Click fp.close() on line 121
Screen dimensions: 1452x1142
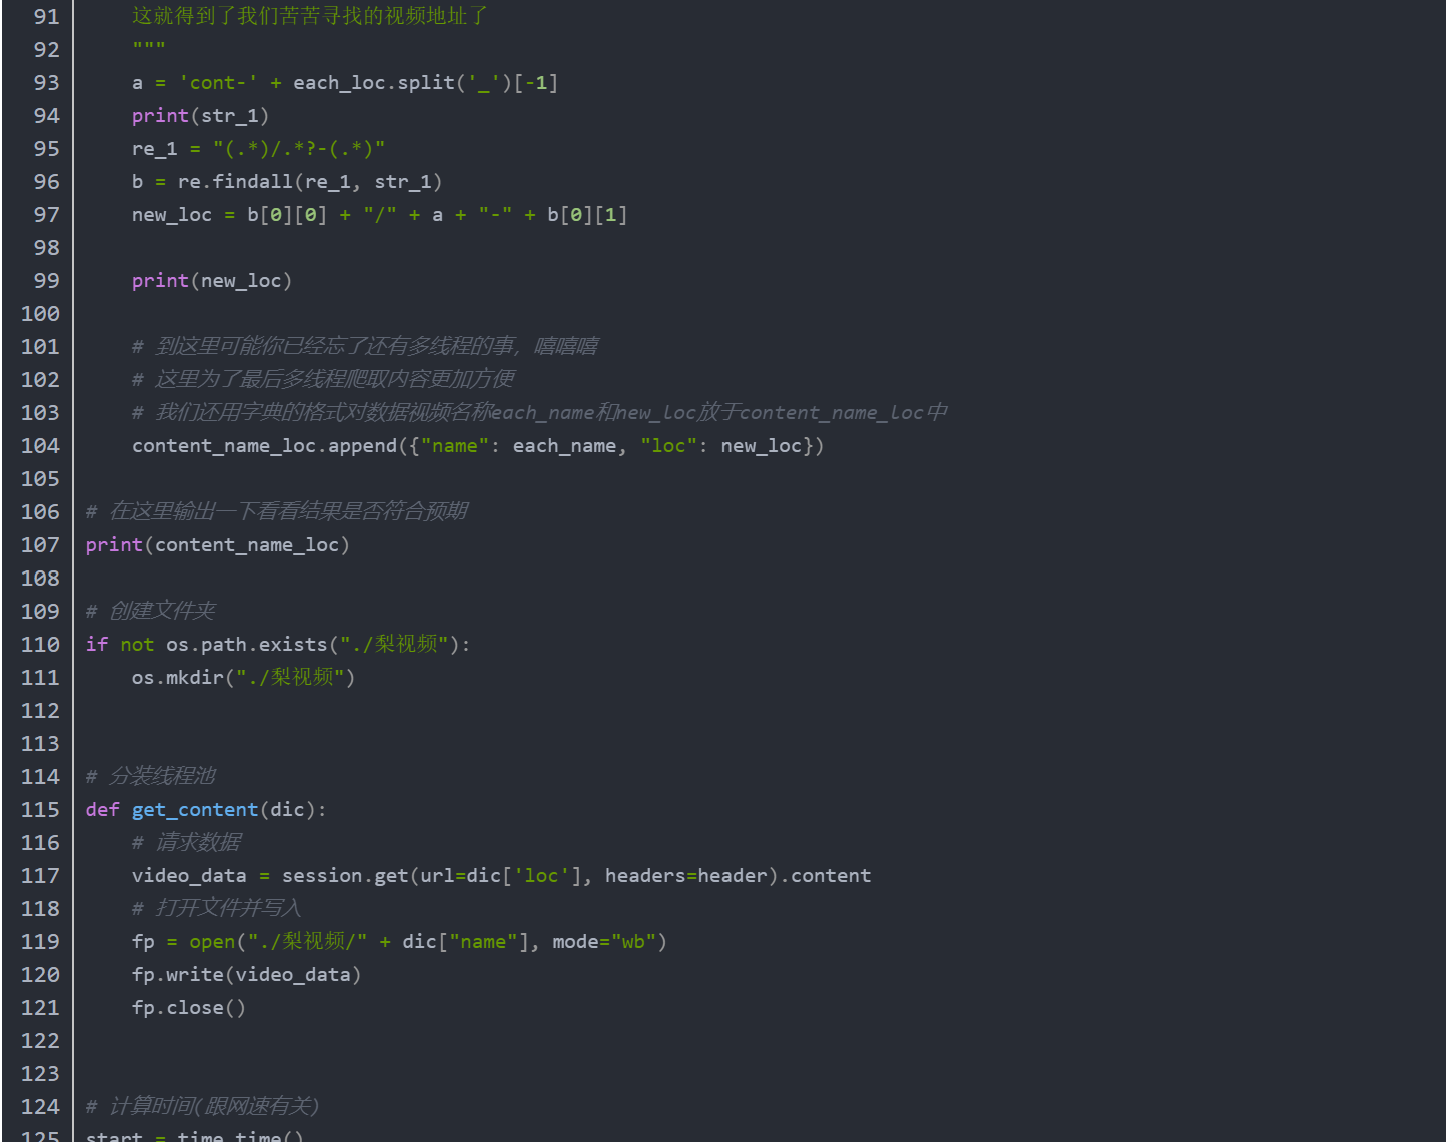[189, 1008]
